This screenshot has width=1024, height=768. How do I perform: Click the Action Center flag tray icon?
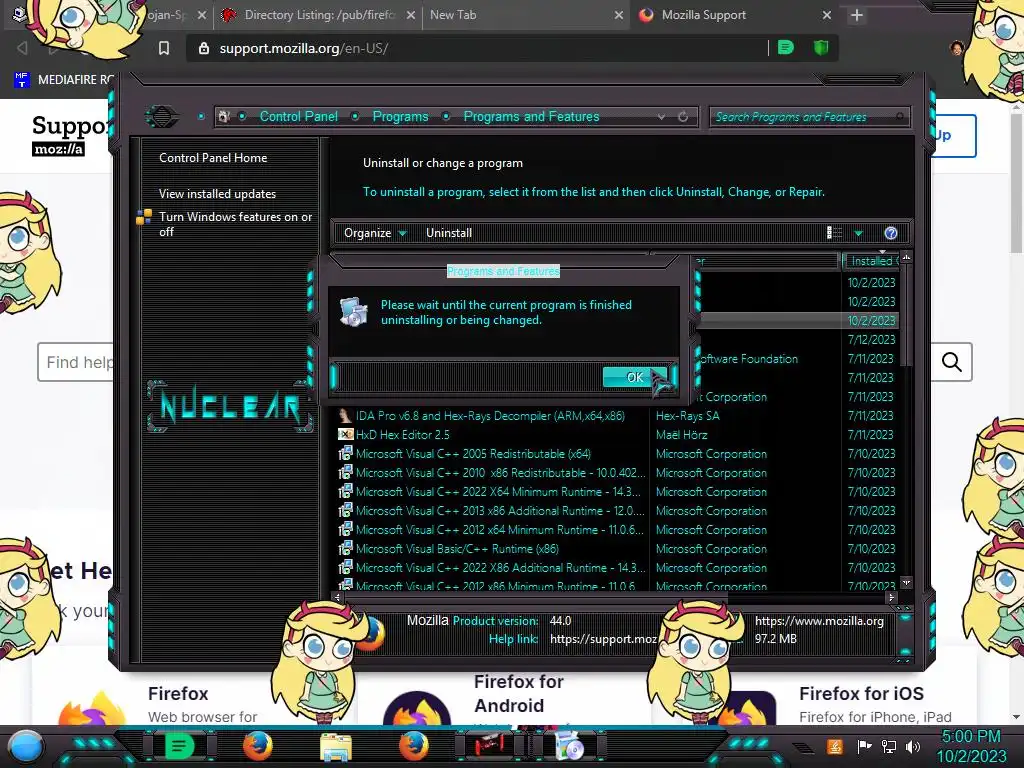[865, 746]
